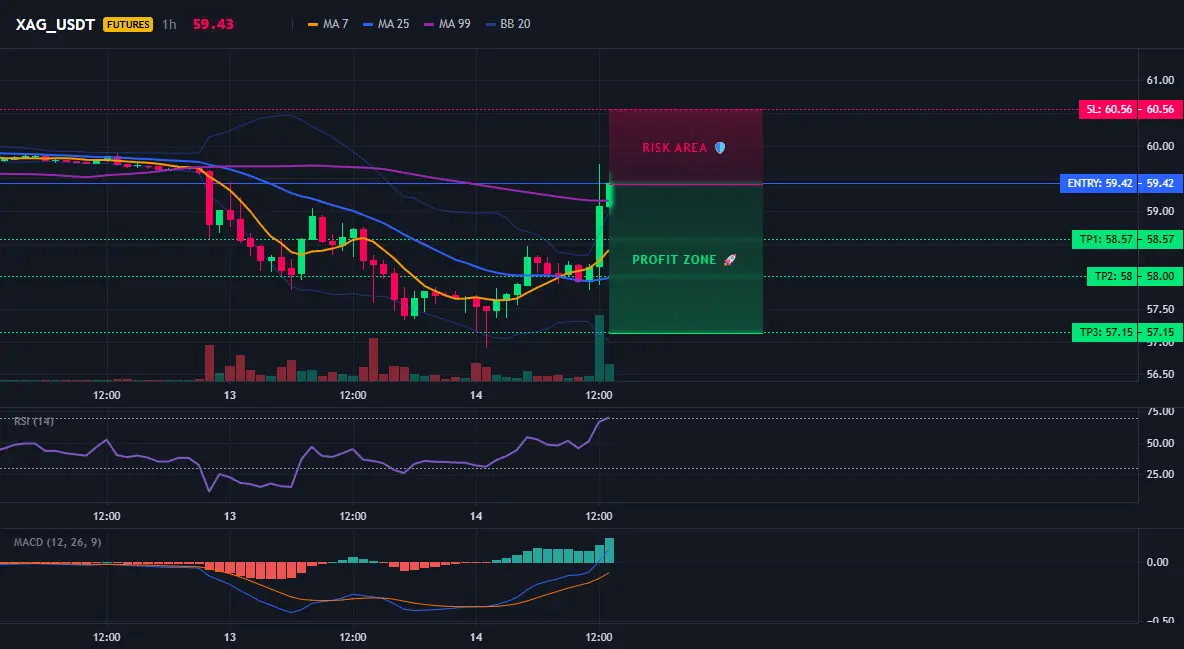Click the red 59.43 current price
Image resolution: width=1184 pixels, height=649 pixels.
coord(213,24)
